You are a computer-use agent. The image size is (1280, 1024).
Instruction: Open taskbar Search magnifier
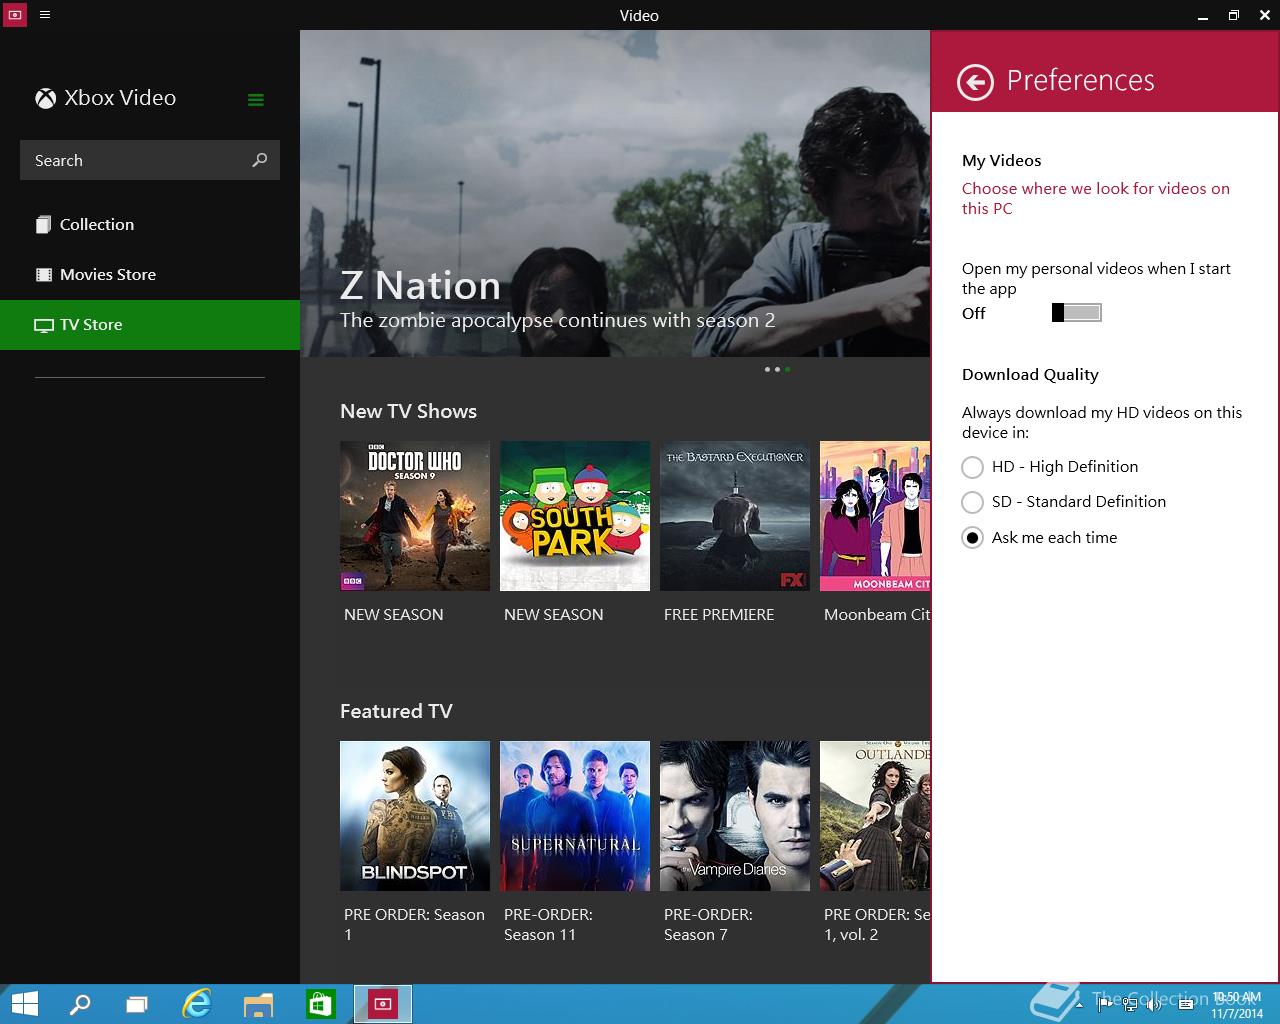[80, 1004]
